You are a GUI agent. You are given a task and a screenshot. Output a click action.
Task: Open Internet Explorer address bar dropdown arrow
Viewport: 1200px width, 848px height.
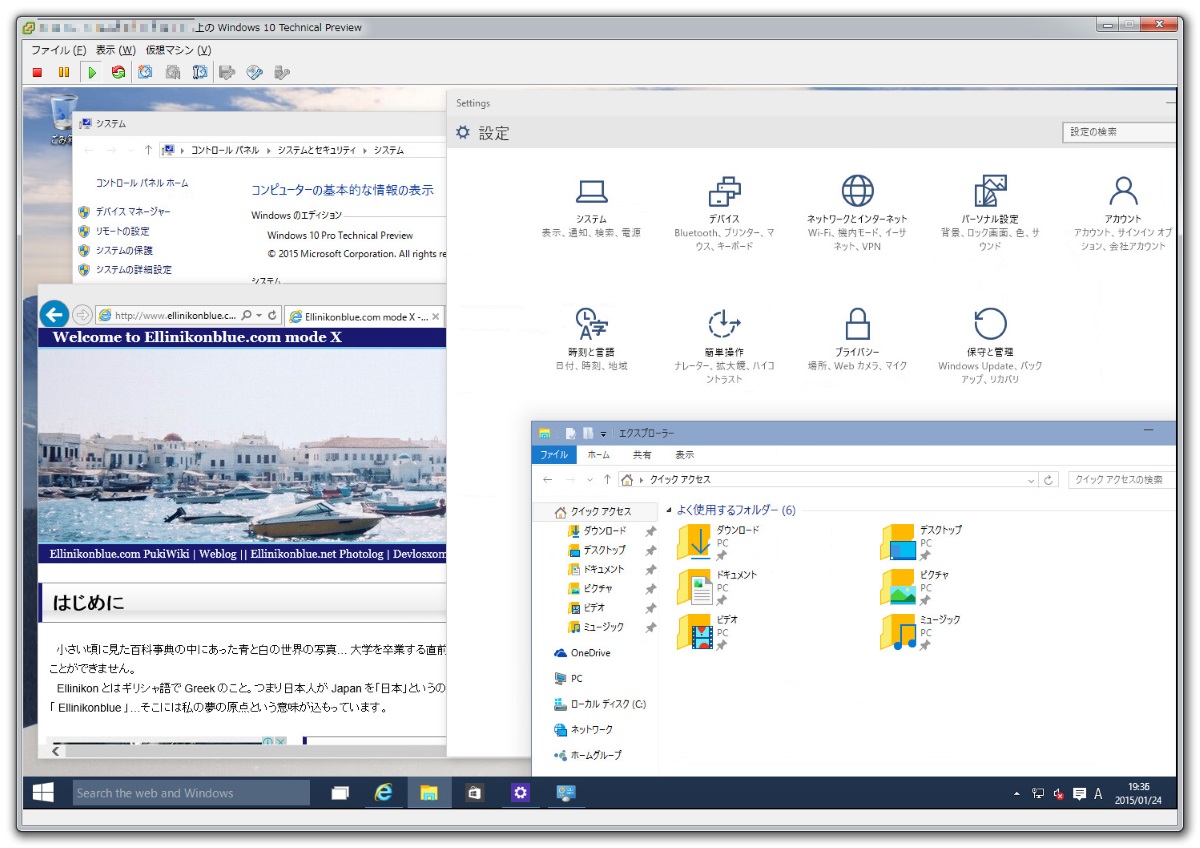(259, 315)
